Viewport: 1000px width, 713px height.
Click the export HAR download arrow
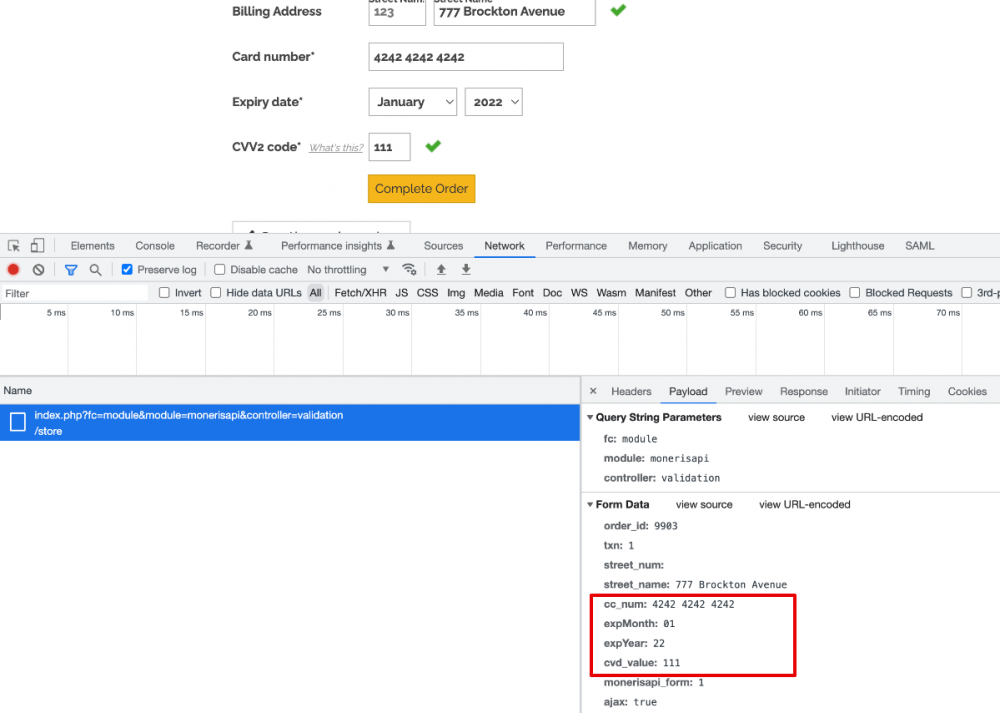(x=466, y=270)
